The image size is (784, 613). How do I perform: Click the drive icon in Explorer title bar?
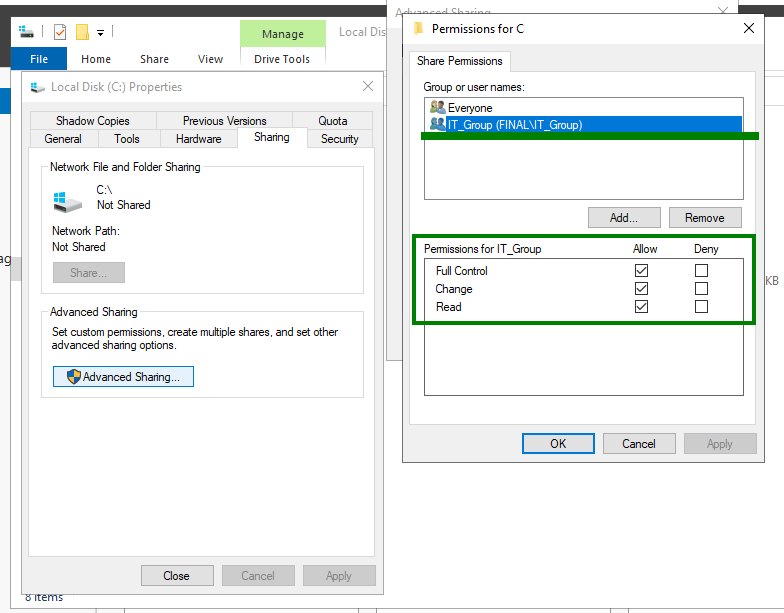tap(26, 32)
